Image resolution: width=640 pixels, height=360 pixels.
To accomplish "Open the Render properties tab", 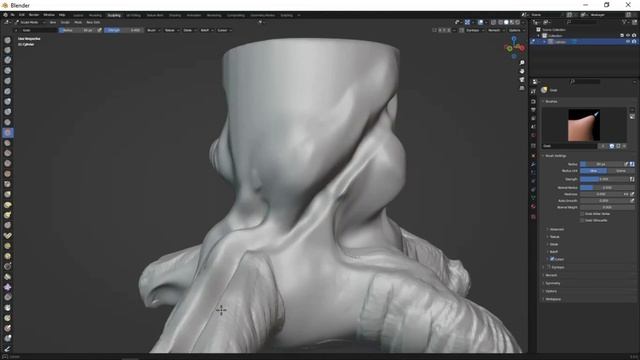I will pos(533,102).
